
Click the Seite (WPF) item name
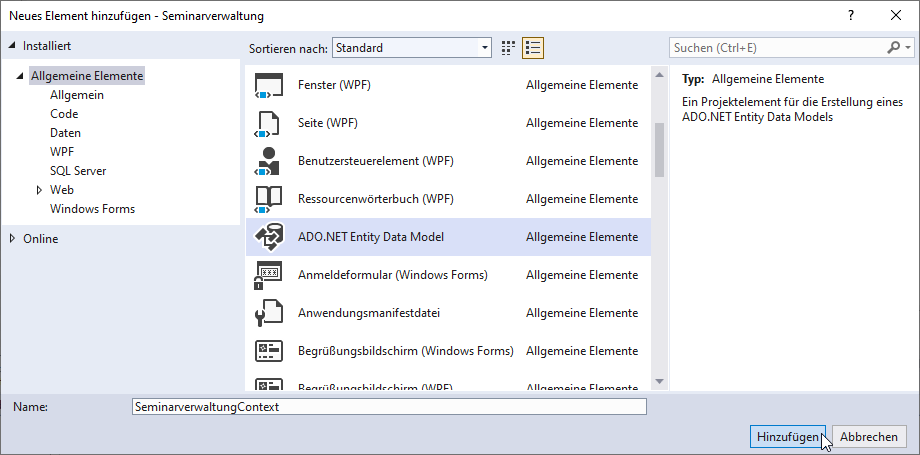[327, 123]
